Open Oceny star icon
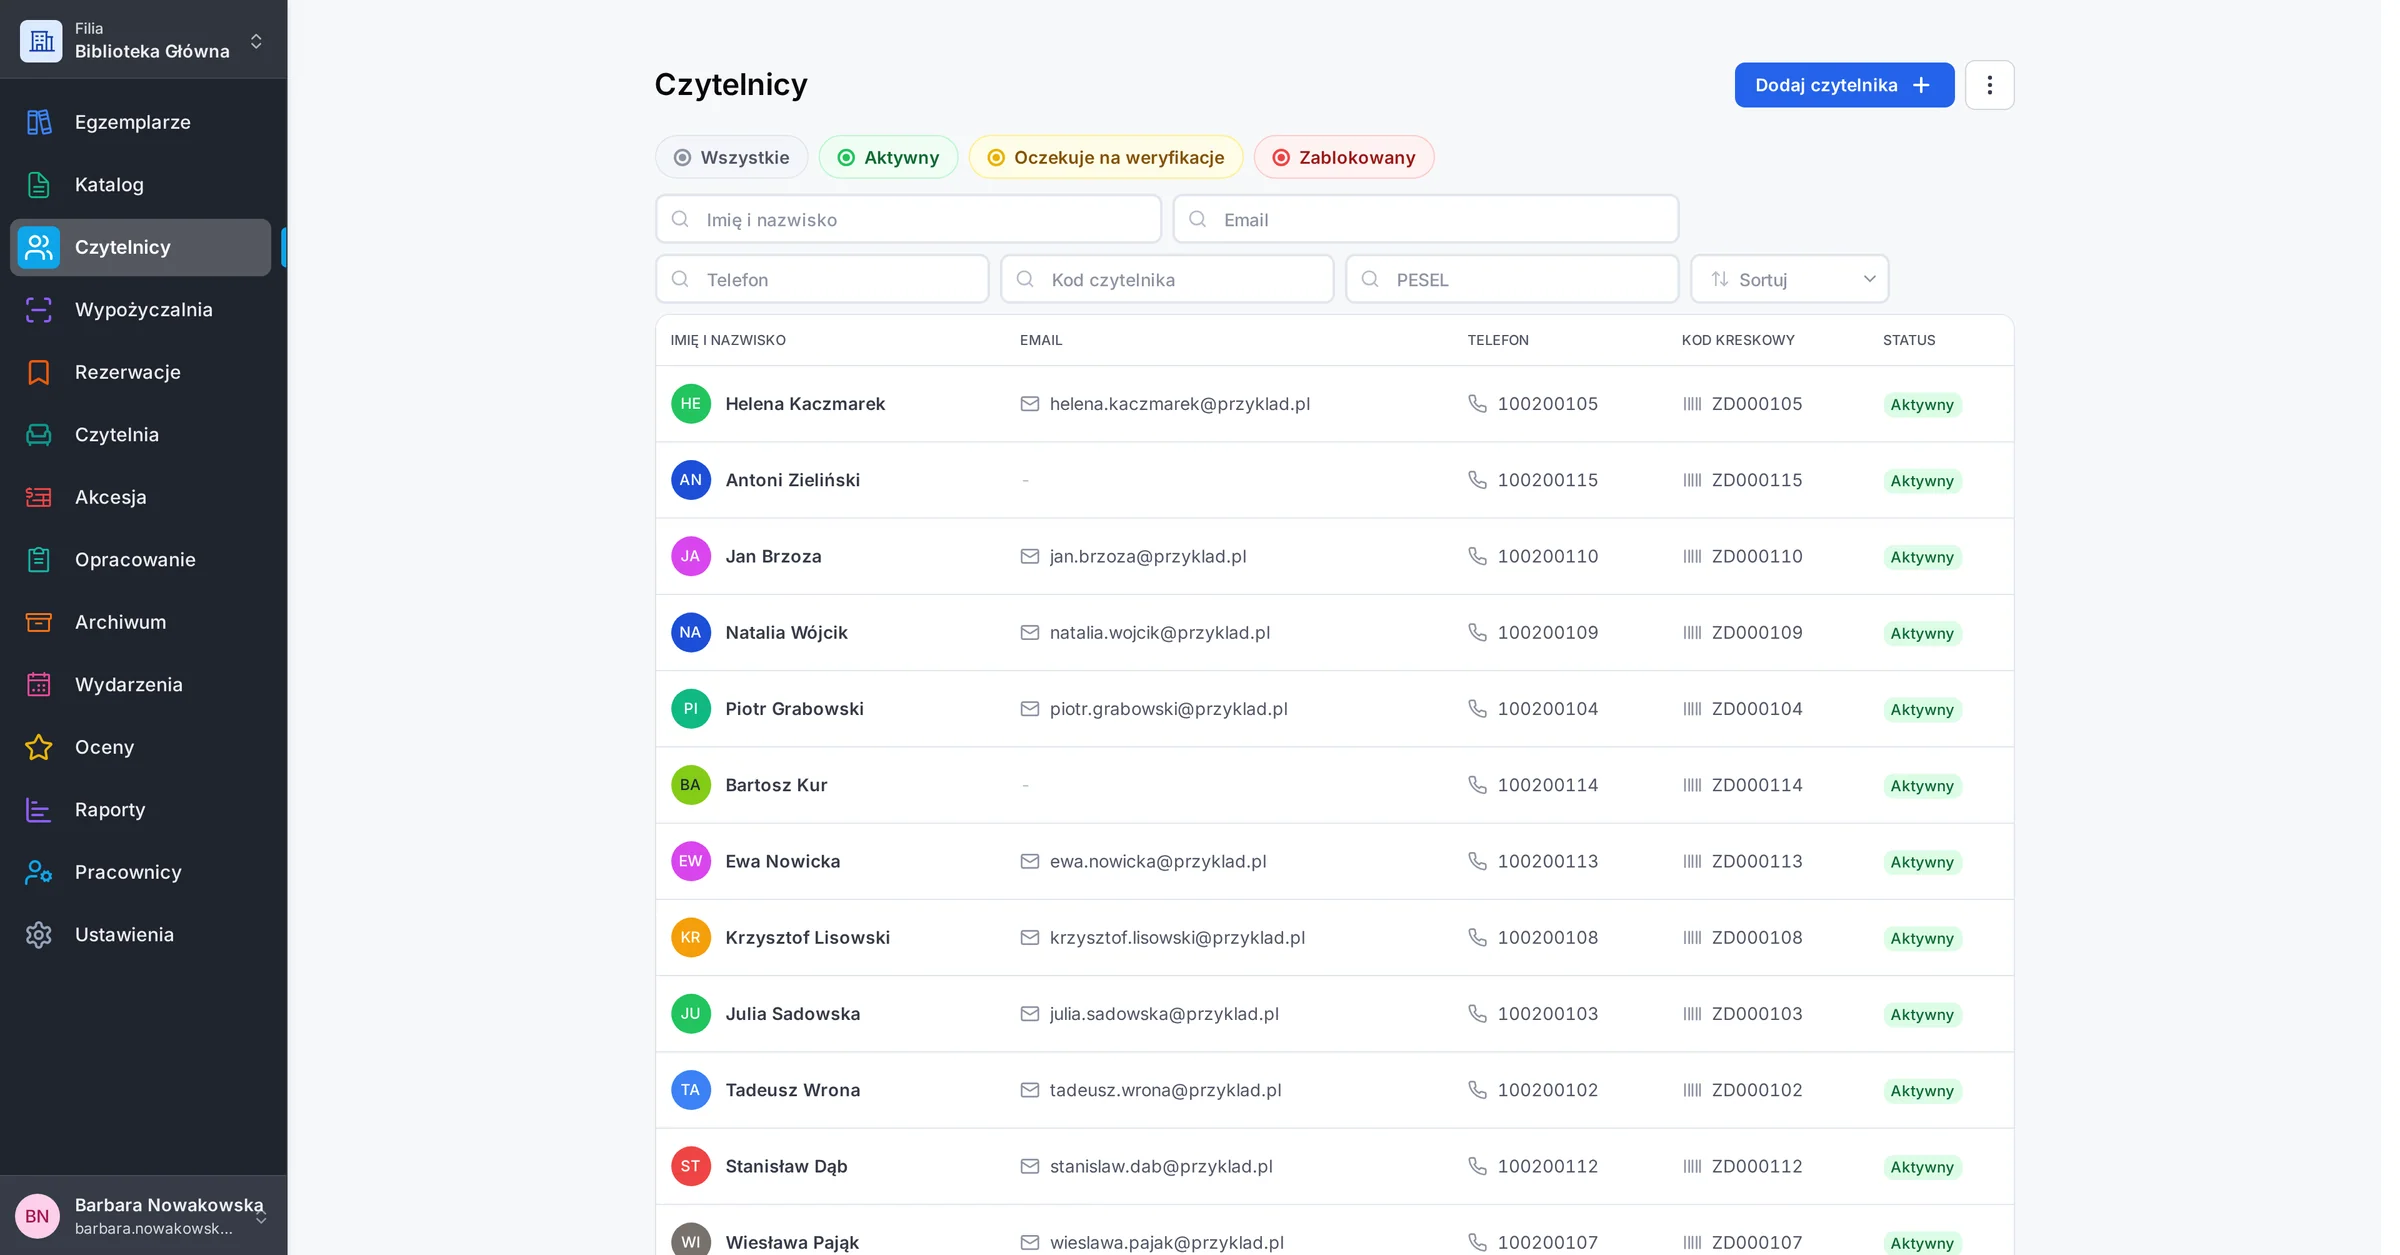 tap(38, 747)
